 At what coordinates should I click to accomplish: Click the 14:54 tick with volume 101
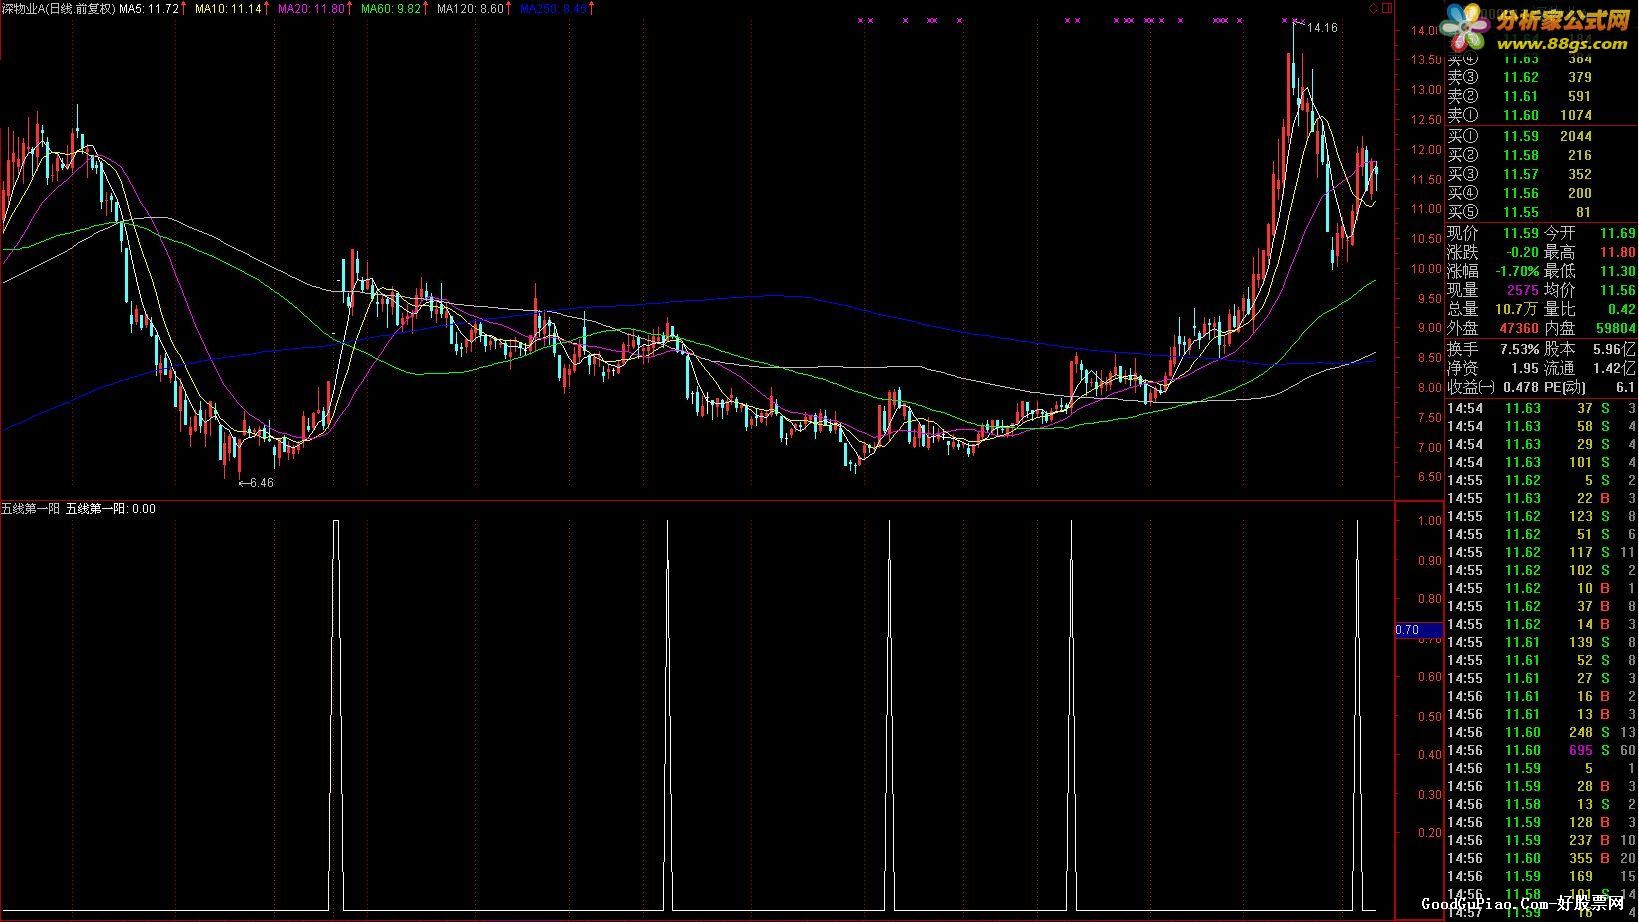(x=1542, y=462)
